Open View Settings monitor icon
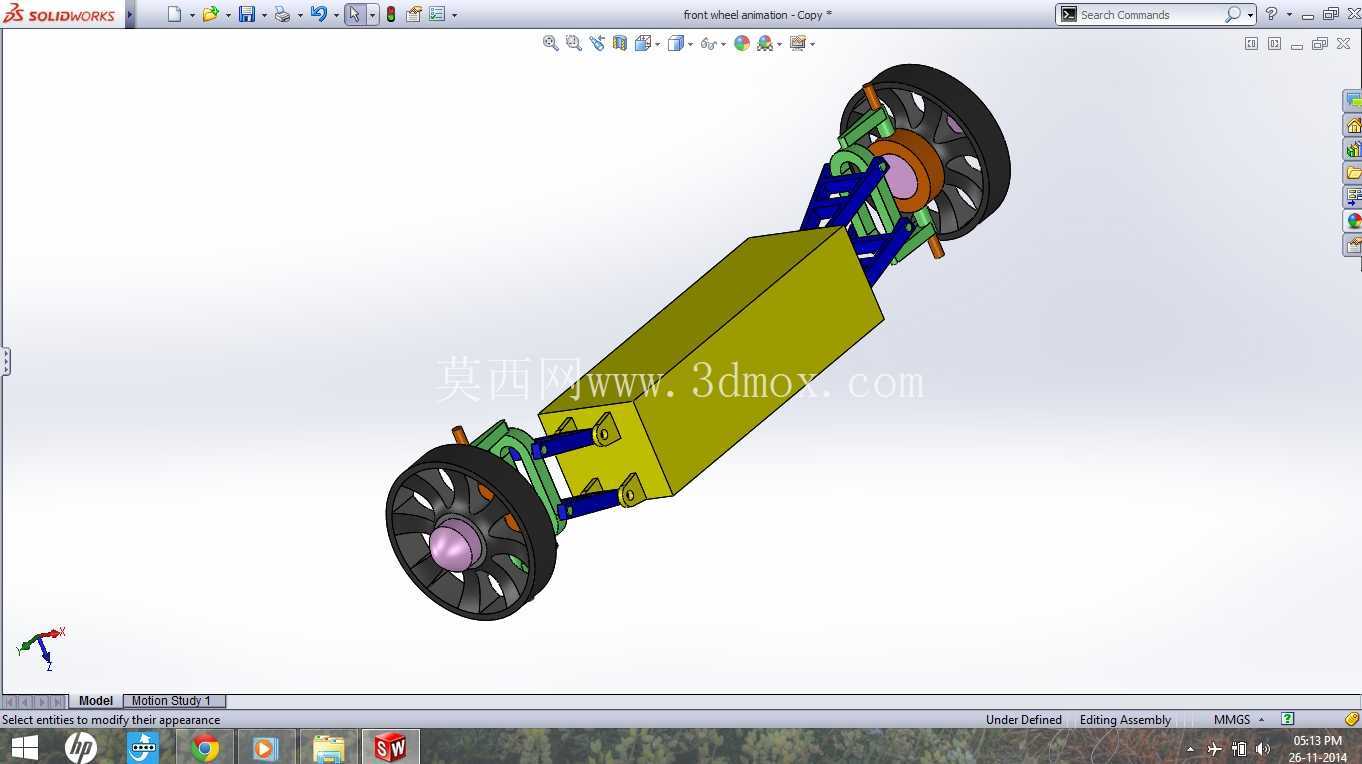Viewport: 1362px width, 764px height. [x=797, y=43]
